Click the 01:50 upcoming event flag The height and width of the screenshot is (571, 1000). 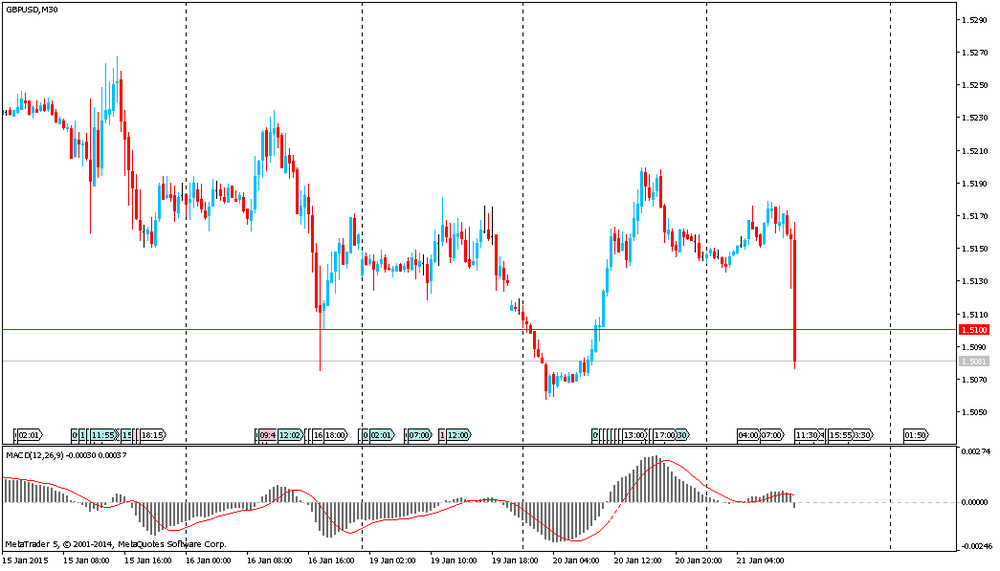click(x=915, y=435)
